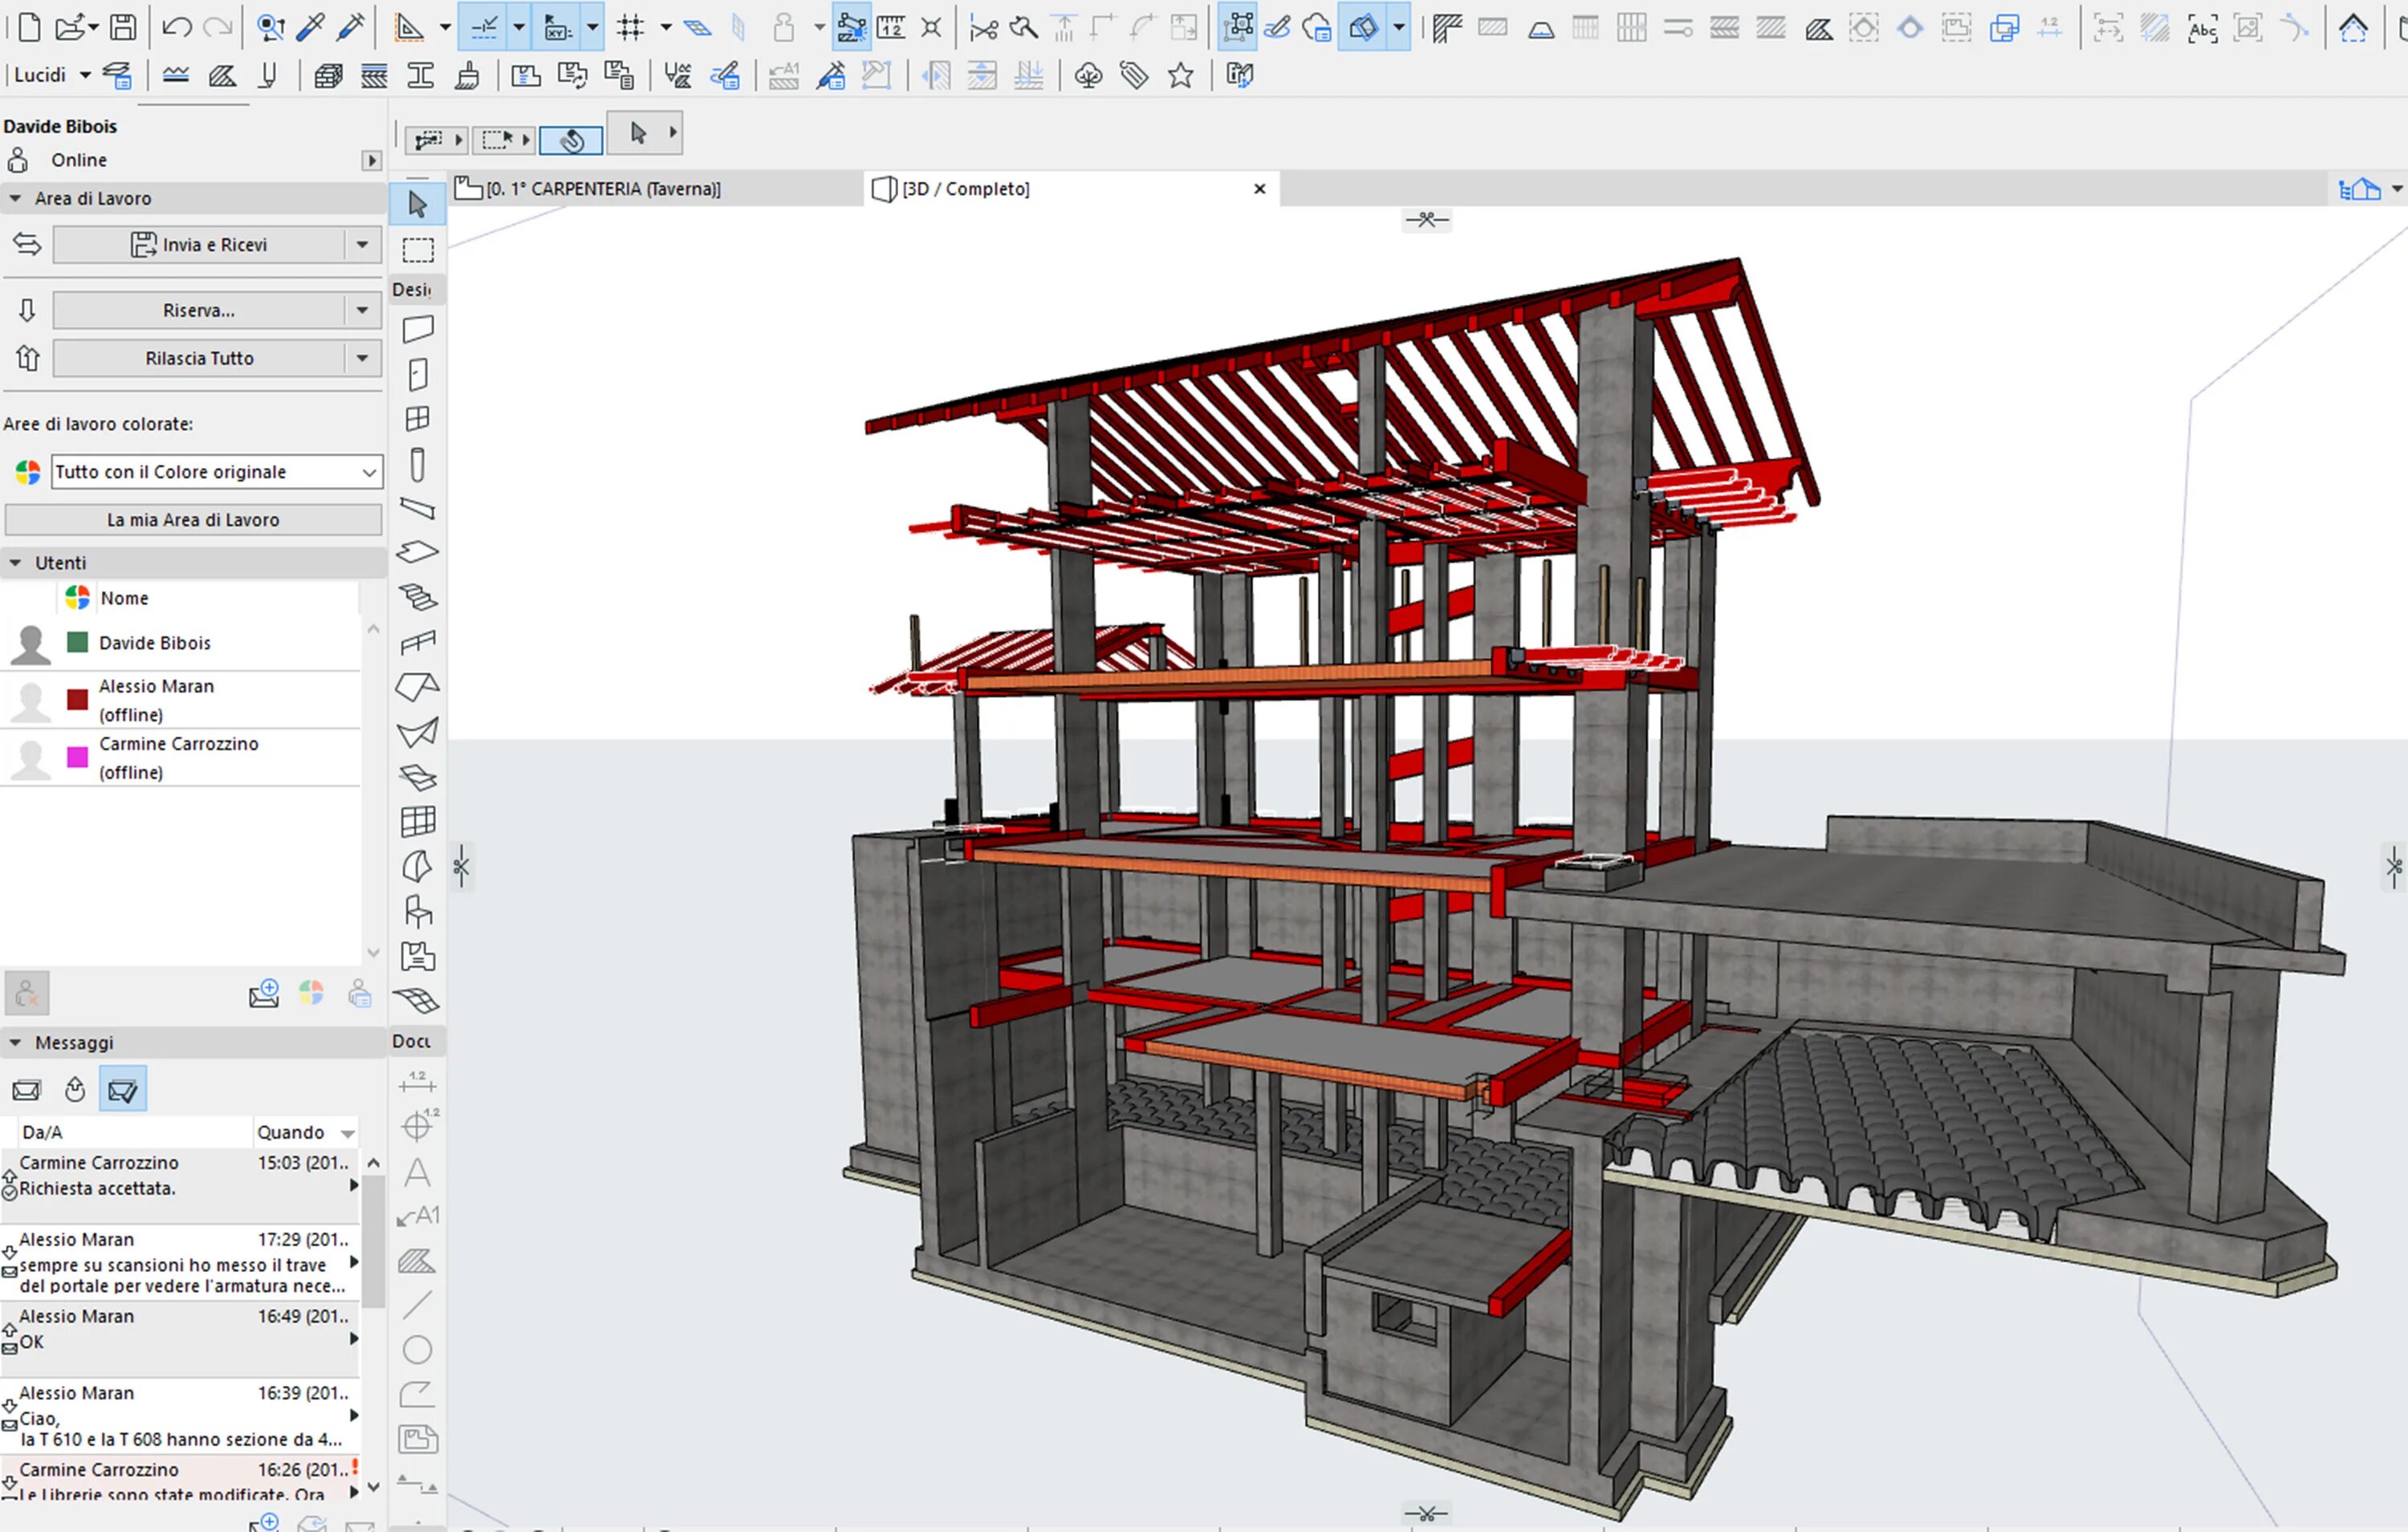Select the Object chair tool in the toolbox
Screen dimensions: 2408x1532
tap(417, 911)
